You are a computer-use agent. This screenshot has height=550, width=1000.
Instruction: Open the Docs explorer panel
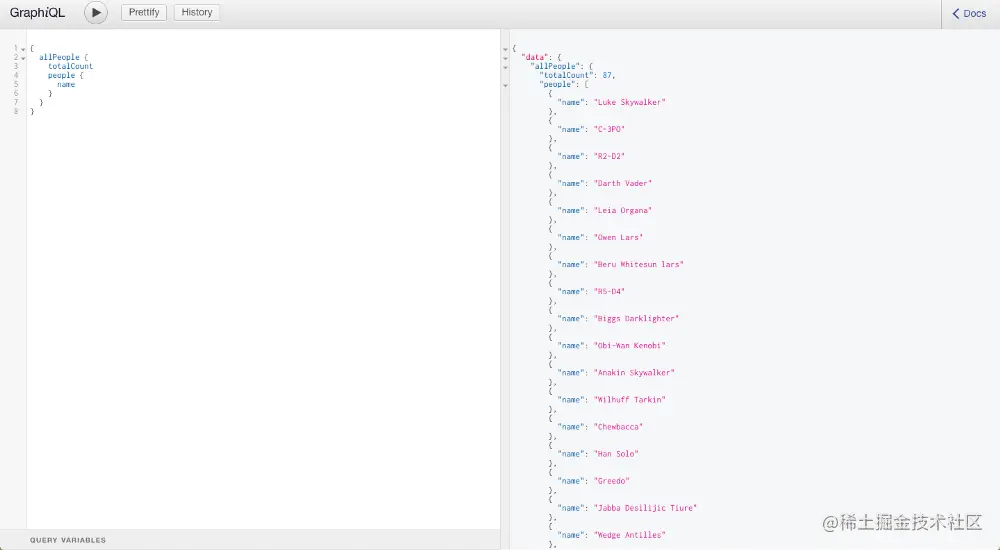pos(969,13)
